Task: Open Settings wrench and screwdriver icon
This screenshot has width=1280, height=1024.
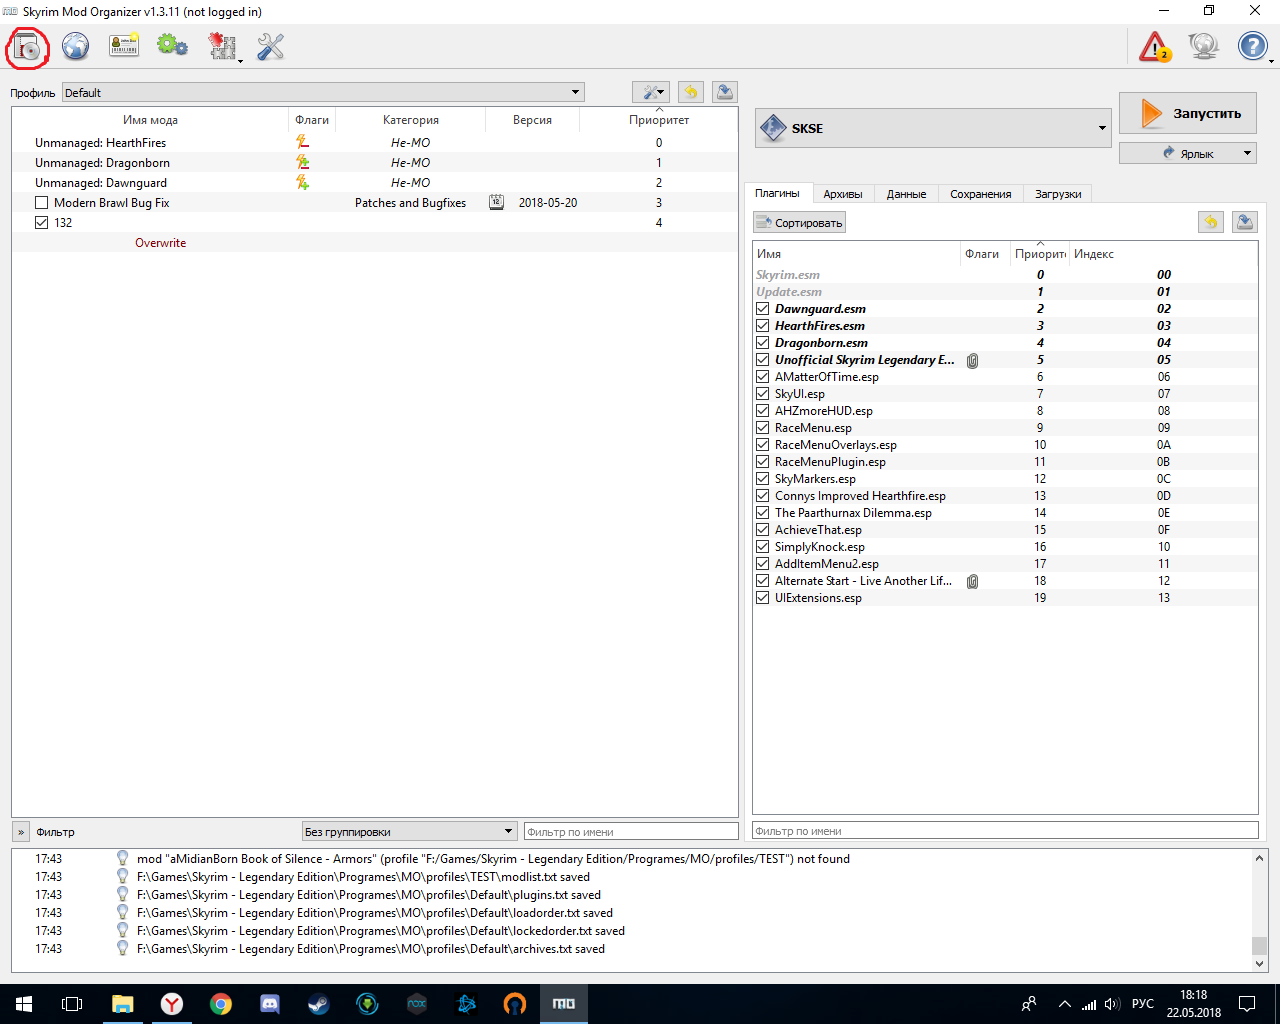Action: click(x=270, y=46)
